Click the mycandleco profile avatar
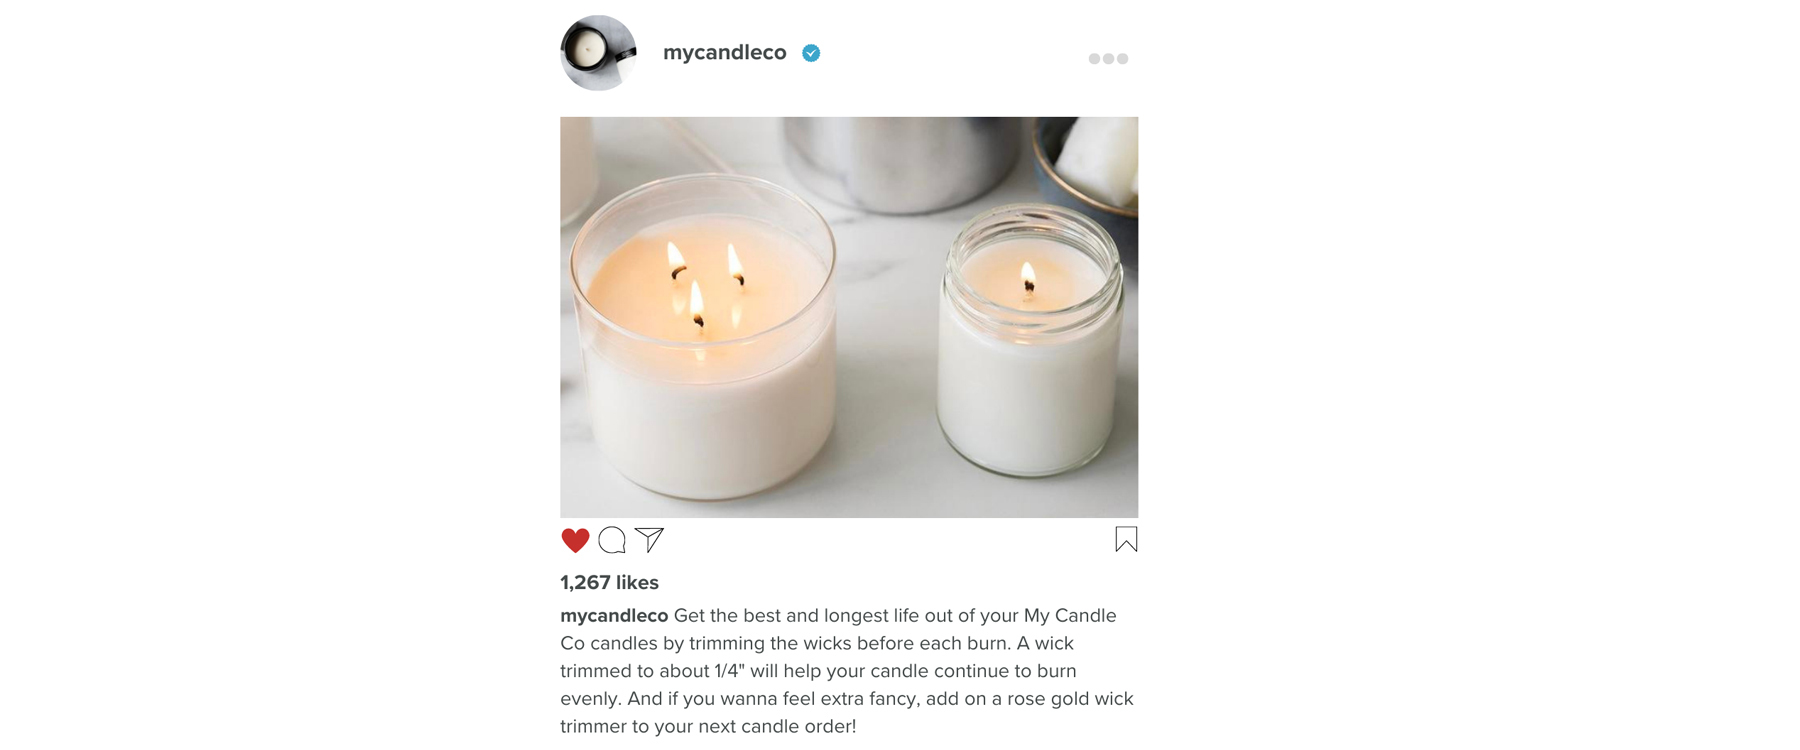Screen dimensions: 1800x750 pyautogui.click(x=598, y=53)
